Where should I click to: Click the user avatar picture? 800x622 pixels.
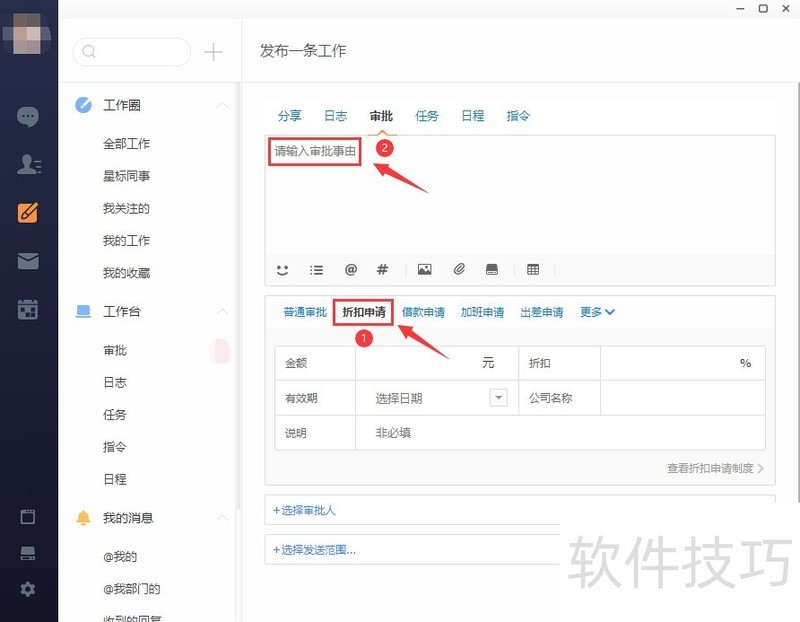click(27, 33)
